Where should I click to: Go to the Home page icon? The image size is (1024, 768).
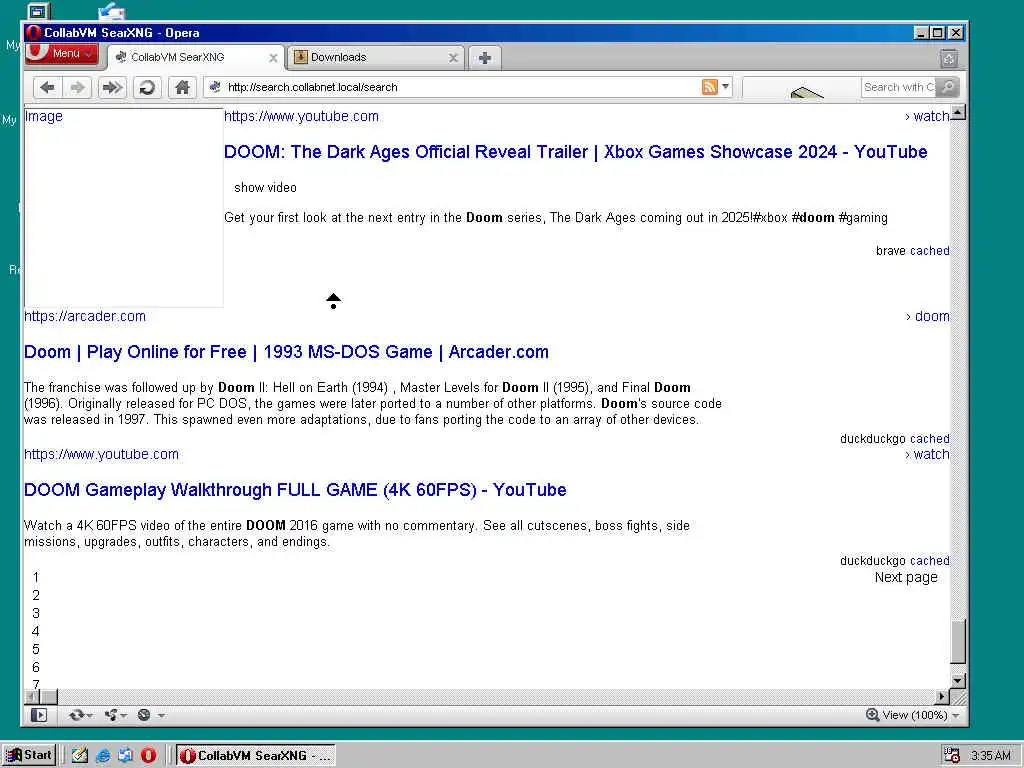pos(182,87)
